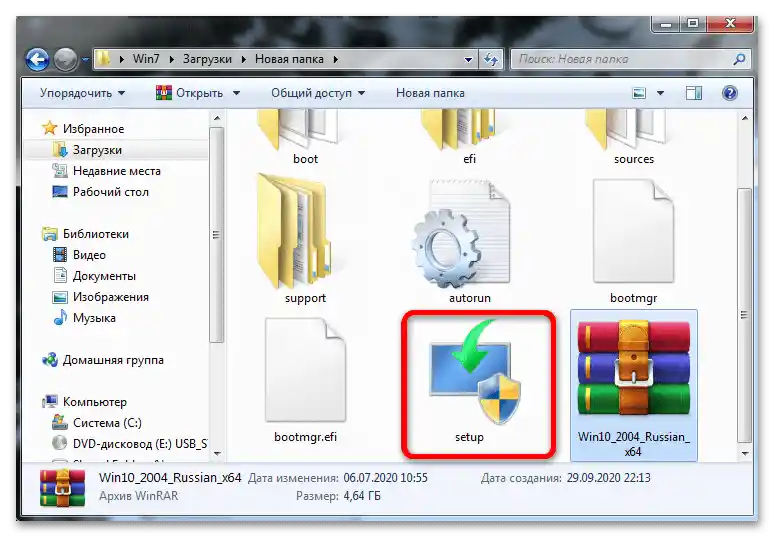Click the Загрузки breadcrumb segment

pos(207,59)
